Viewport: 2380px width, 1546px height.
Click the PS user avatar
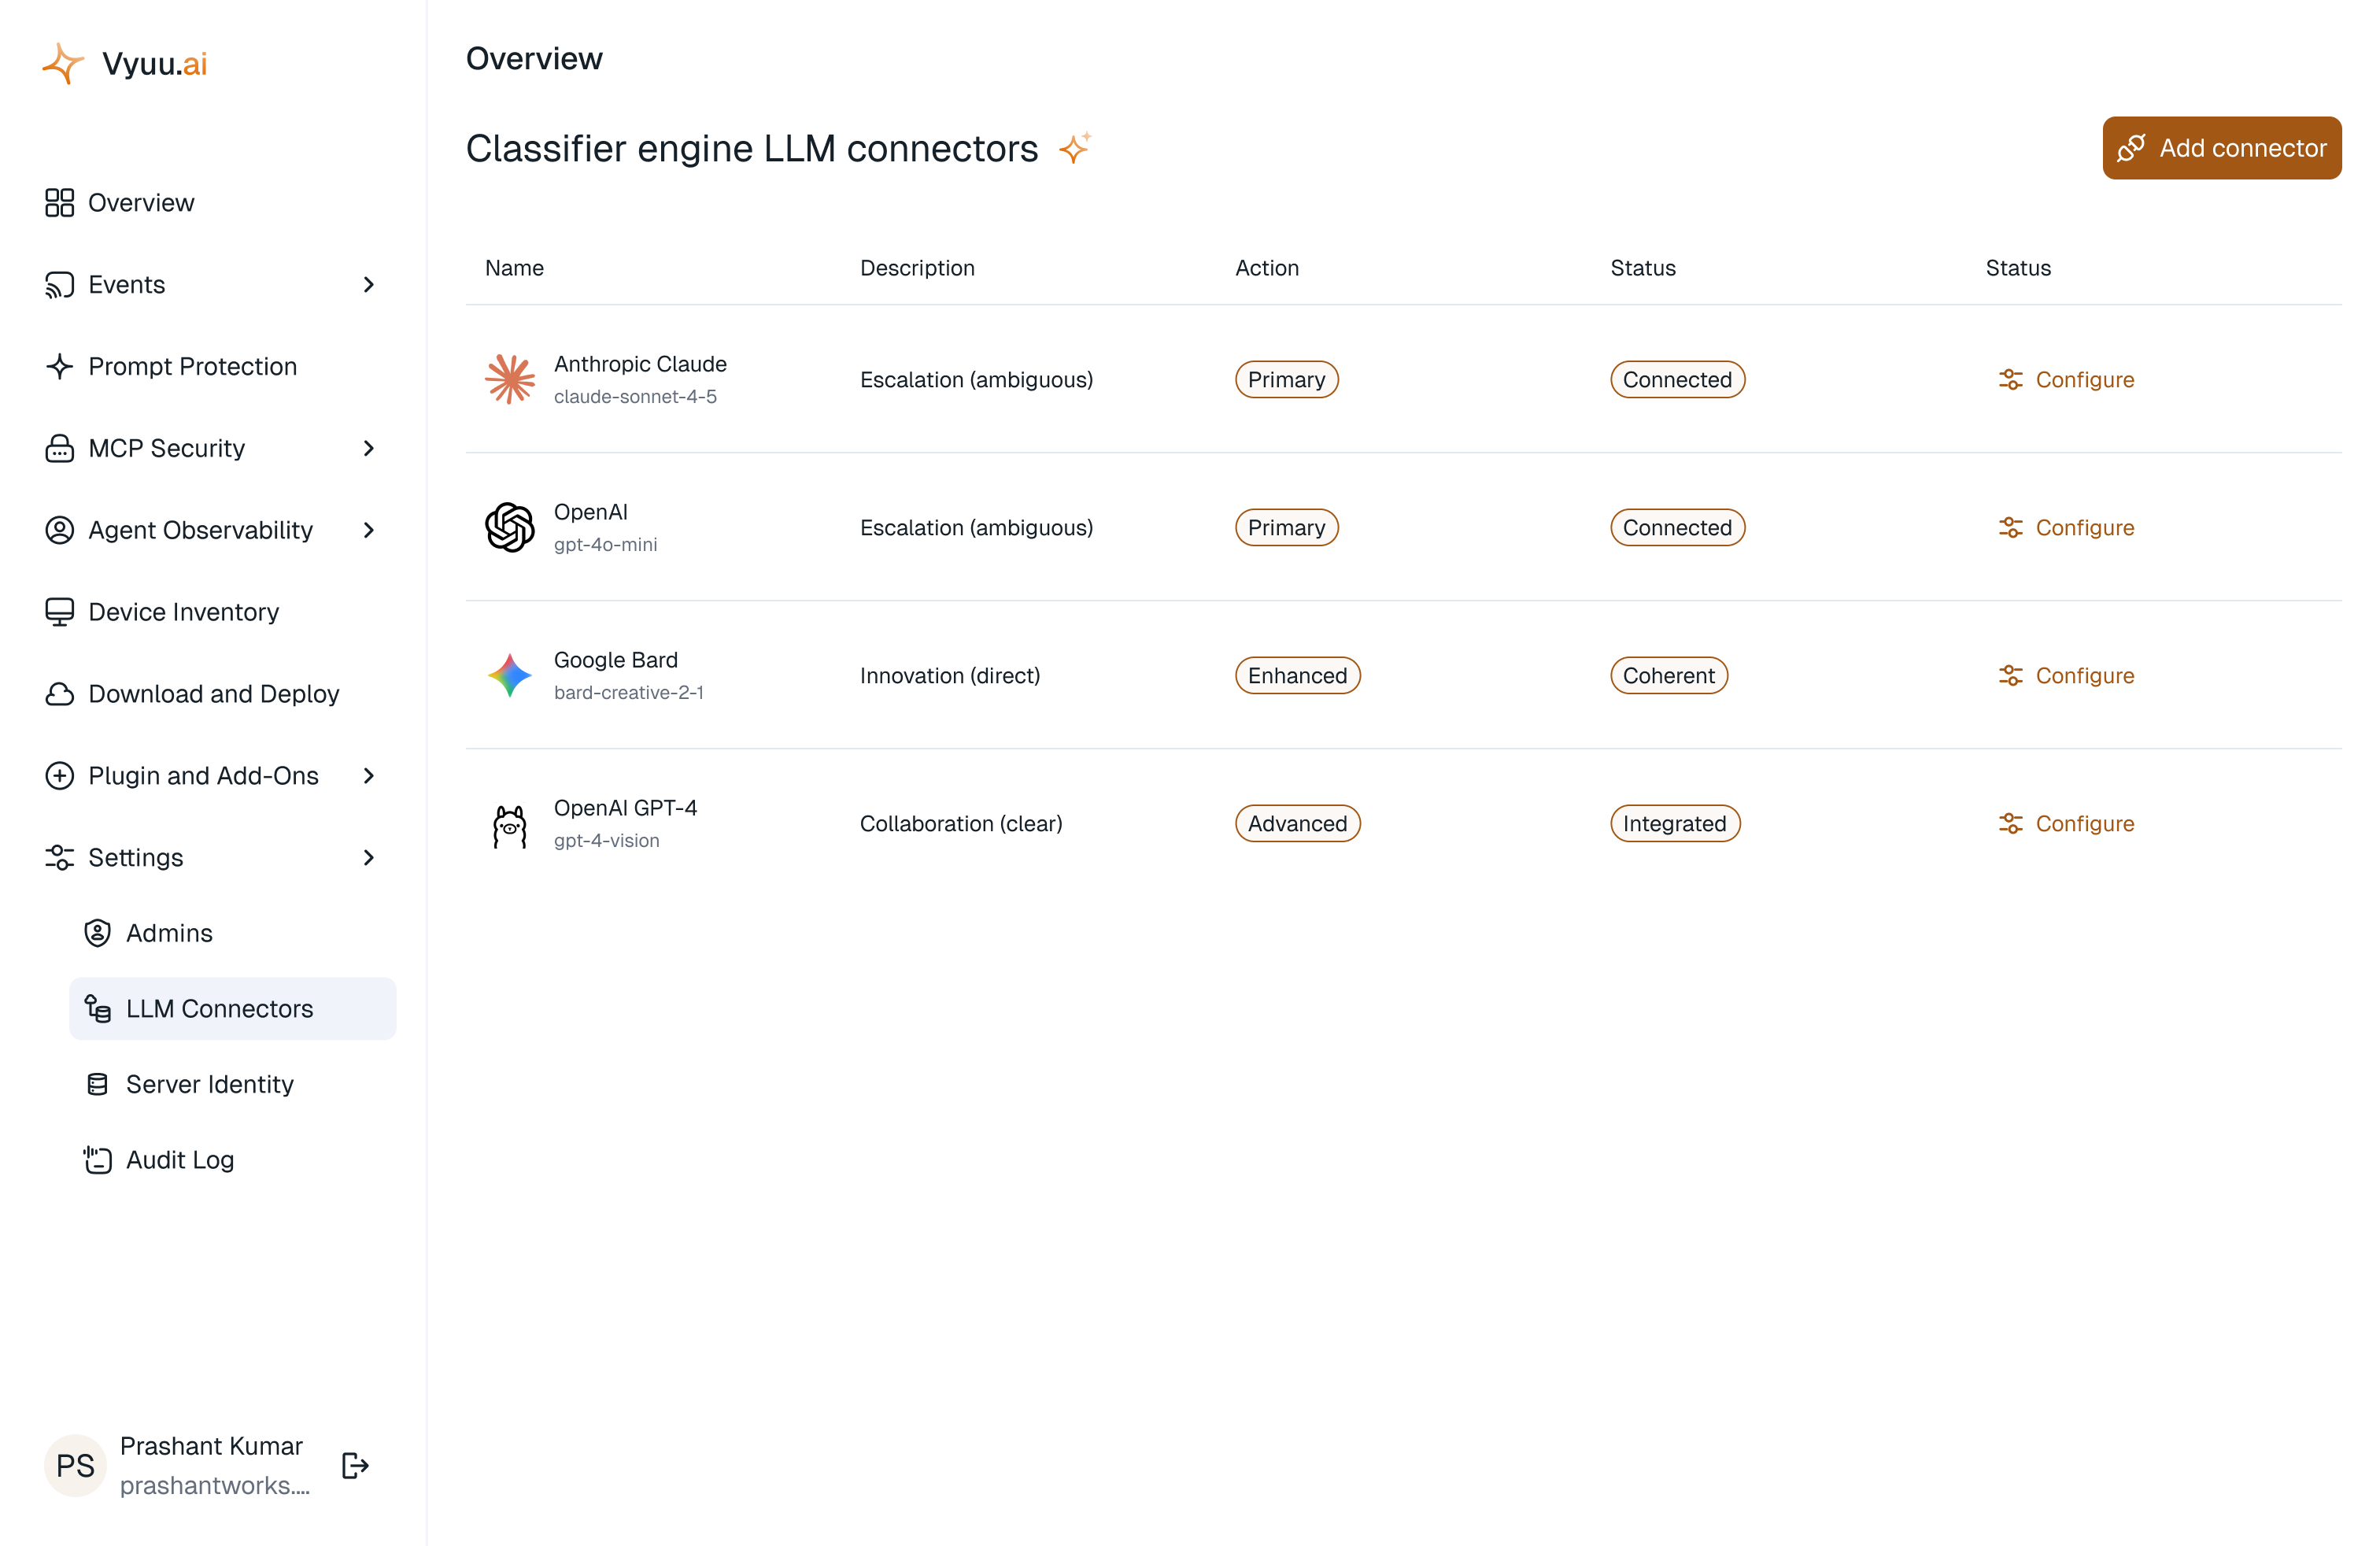75,1465
